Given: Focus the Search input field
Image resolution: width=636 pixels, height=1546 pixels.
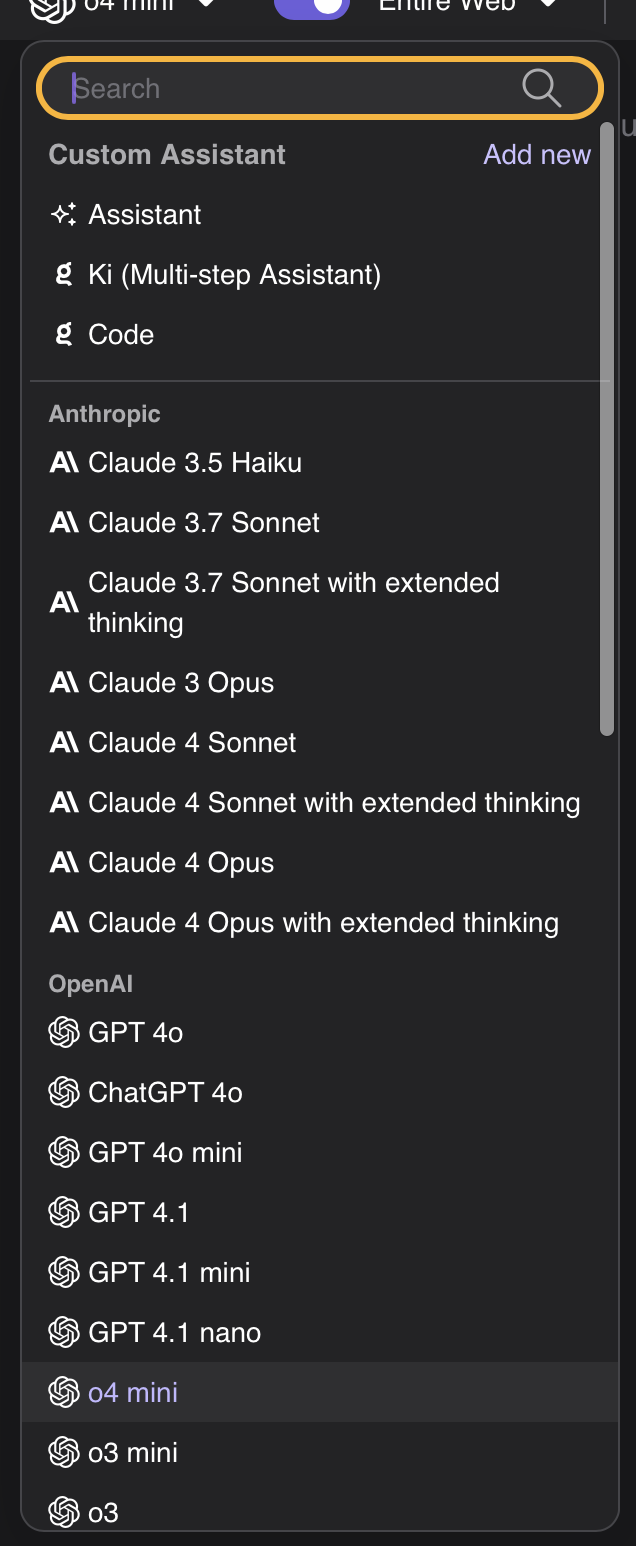Looking at the screenshot, I should click(x=290, y=89).
